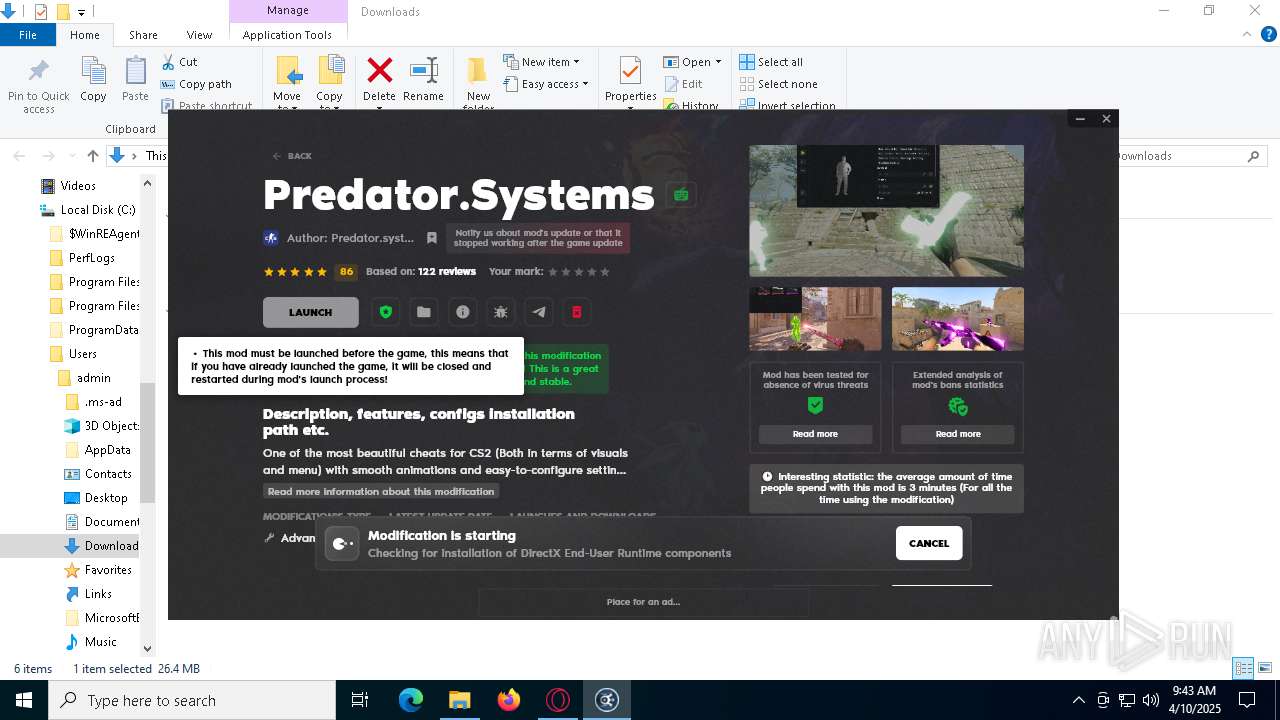Open the File menu tab
The width and height of the screenshot is (1280, 720).
click(28, 35)
